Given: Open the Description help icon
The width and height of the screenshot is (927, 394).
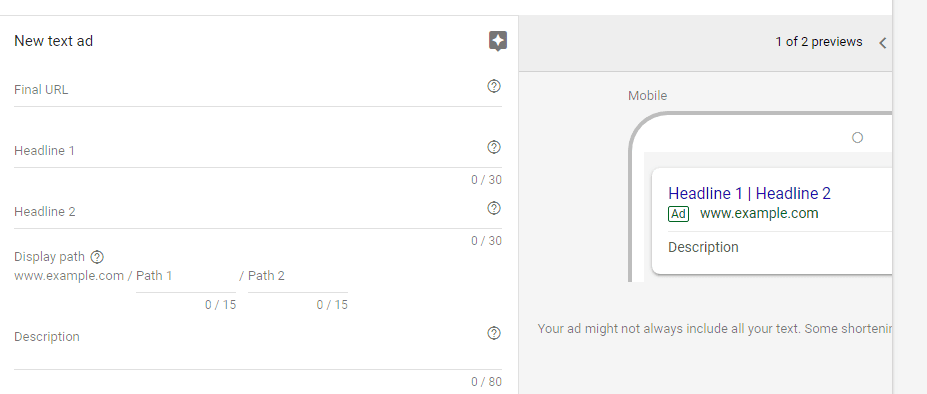Looking at the screenshot, I should coord(494,333).
